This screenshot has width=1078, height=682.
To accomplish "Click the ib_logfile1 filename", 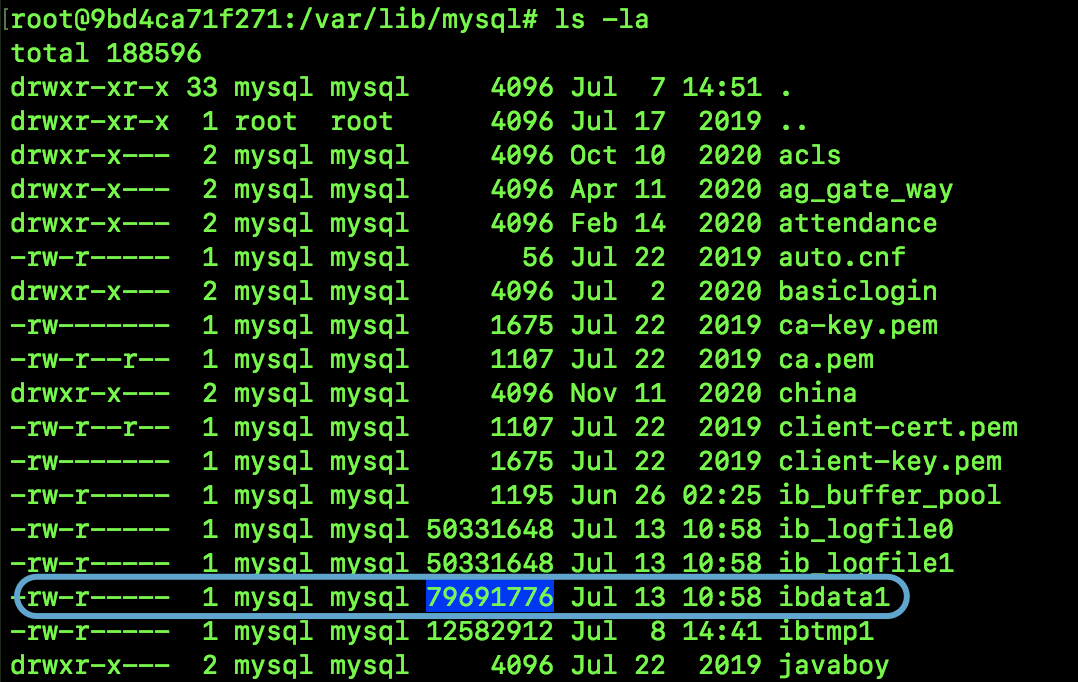I will [x=866, y=563].
